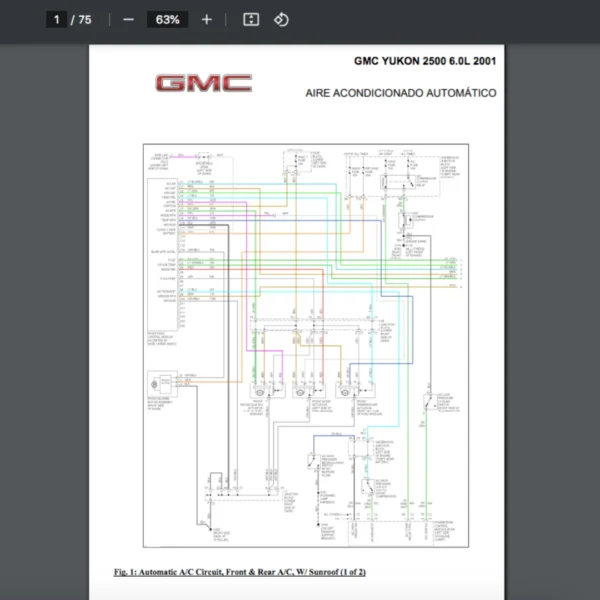Click the Fig. 1 Automatic A/C Circuit caption
The height and width of the screenshot is (600, 600).
[240, 572]
